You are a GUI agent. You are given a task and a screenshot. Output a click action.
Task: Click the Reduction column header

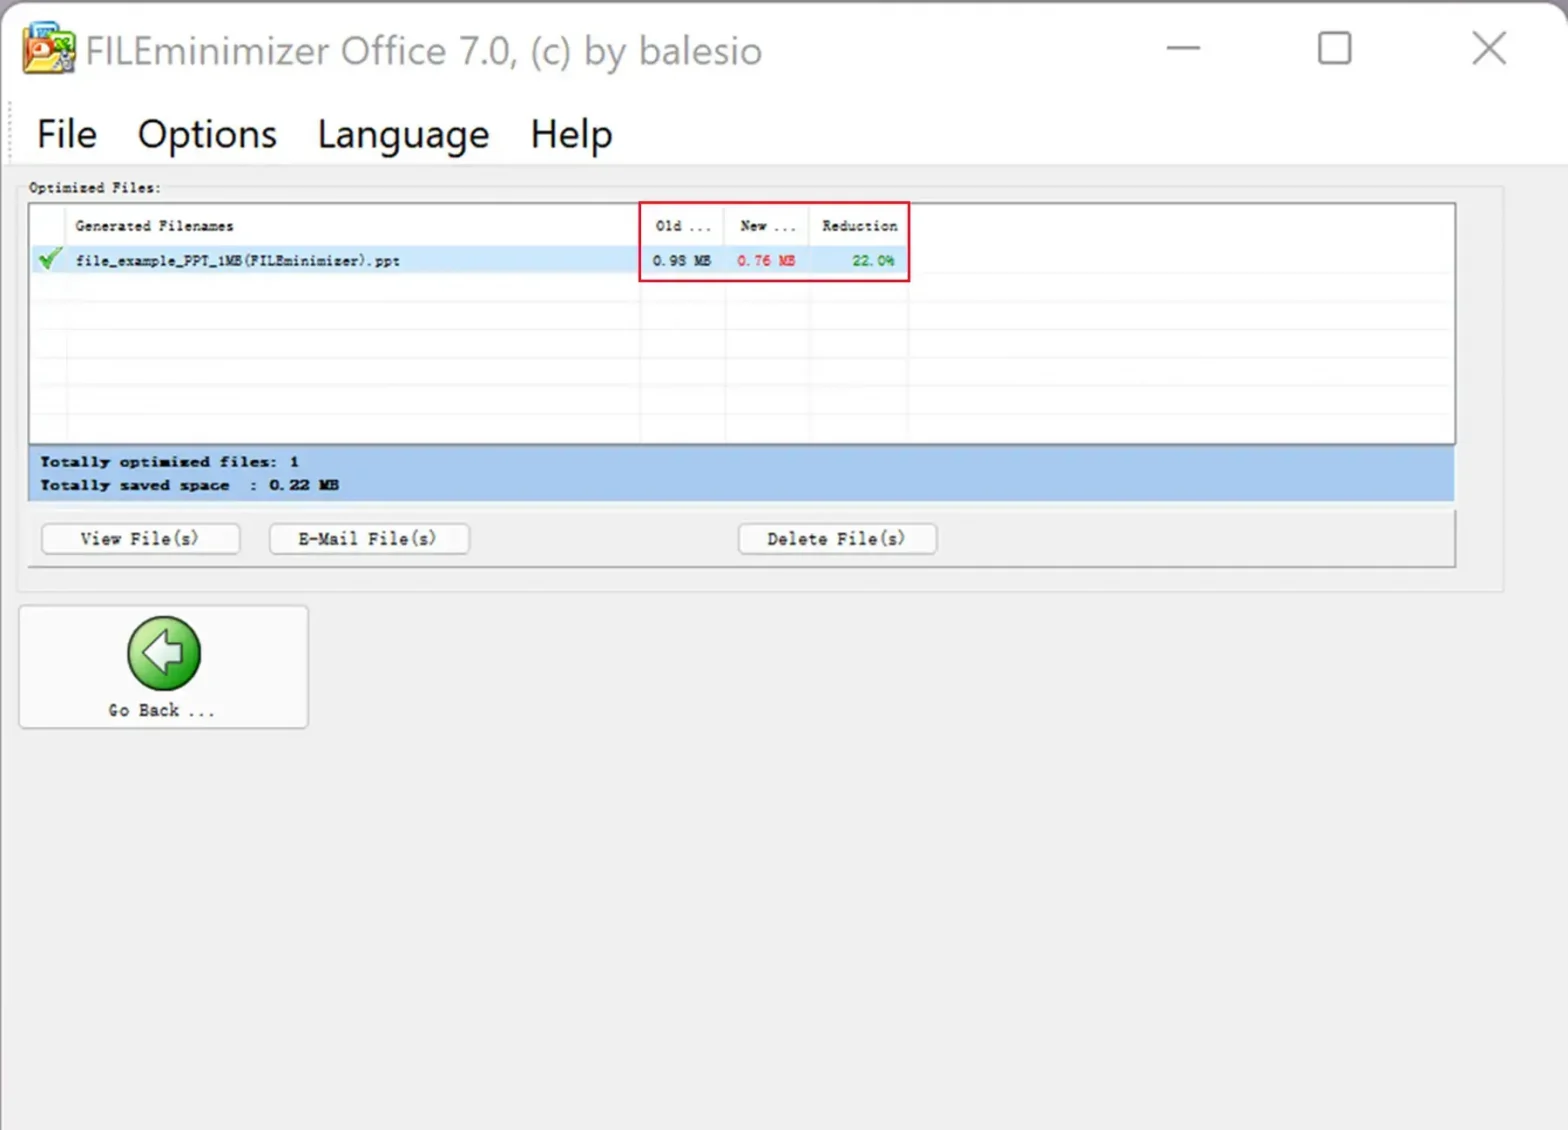859,226
